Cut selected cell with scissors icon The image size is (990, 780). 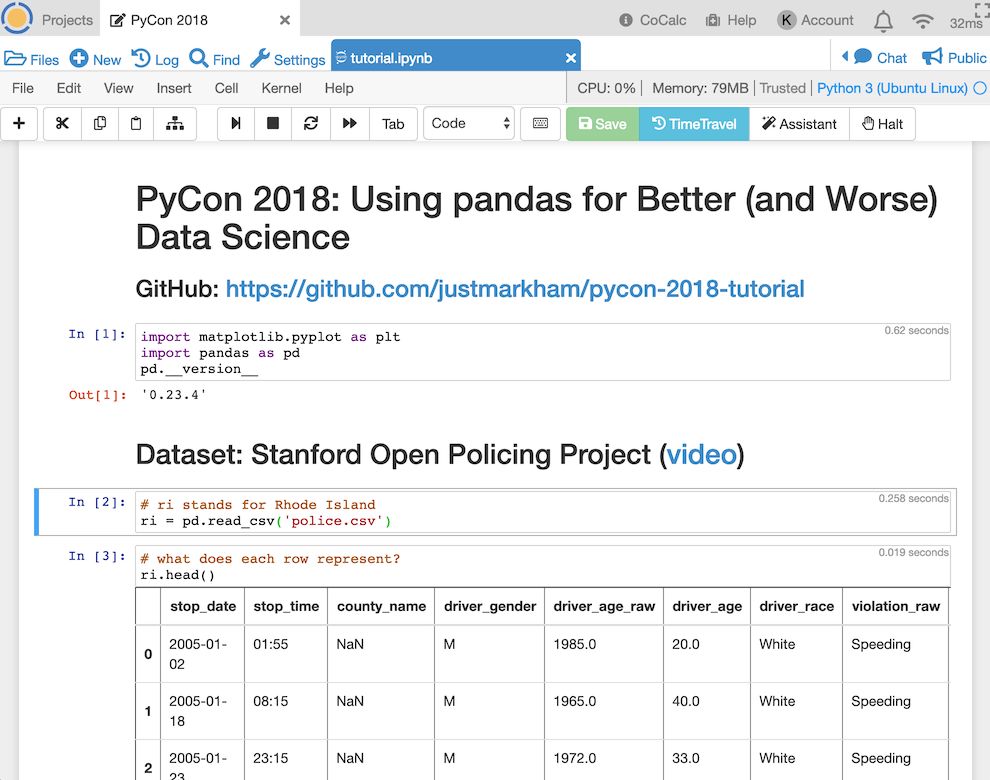(x=62, y=123)
